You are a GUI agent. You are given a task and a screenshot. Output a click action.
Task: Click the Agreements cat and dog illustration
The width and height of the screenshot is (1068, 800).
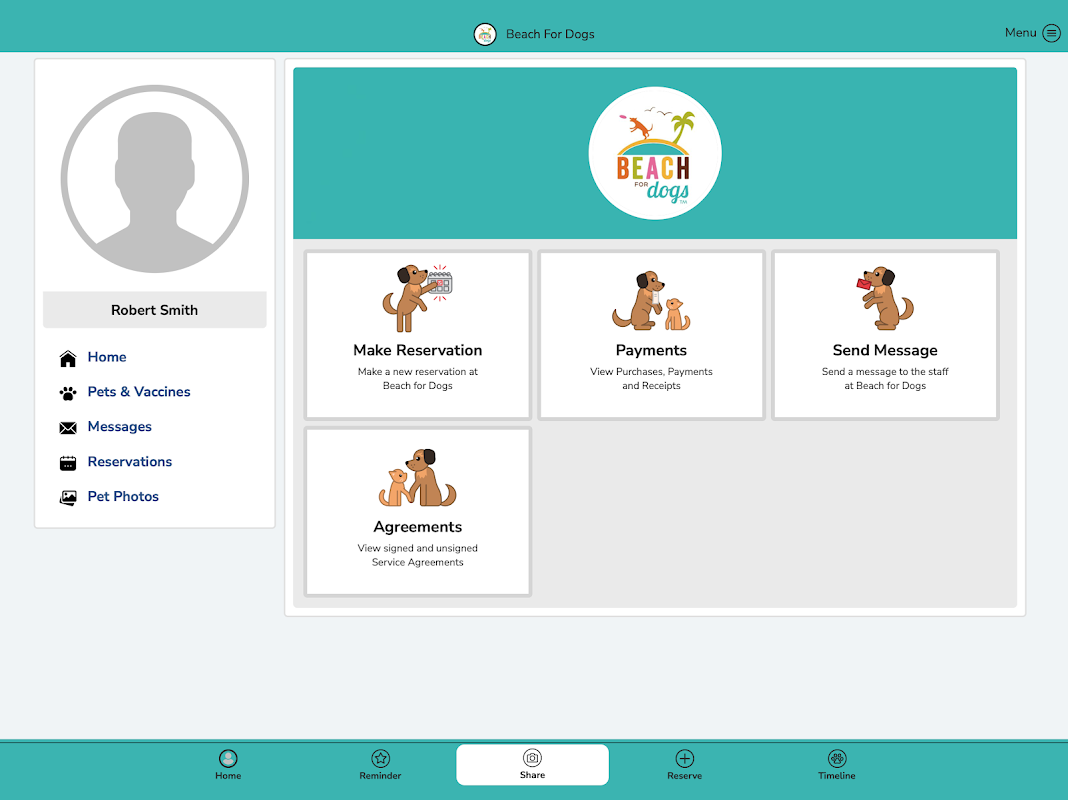click(418, 477)
